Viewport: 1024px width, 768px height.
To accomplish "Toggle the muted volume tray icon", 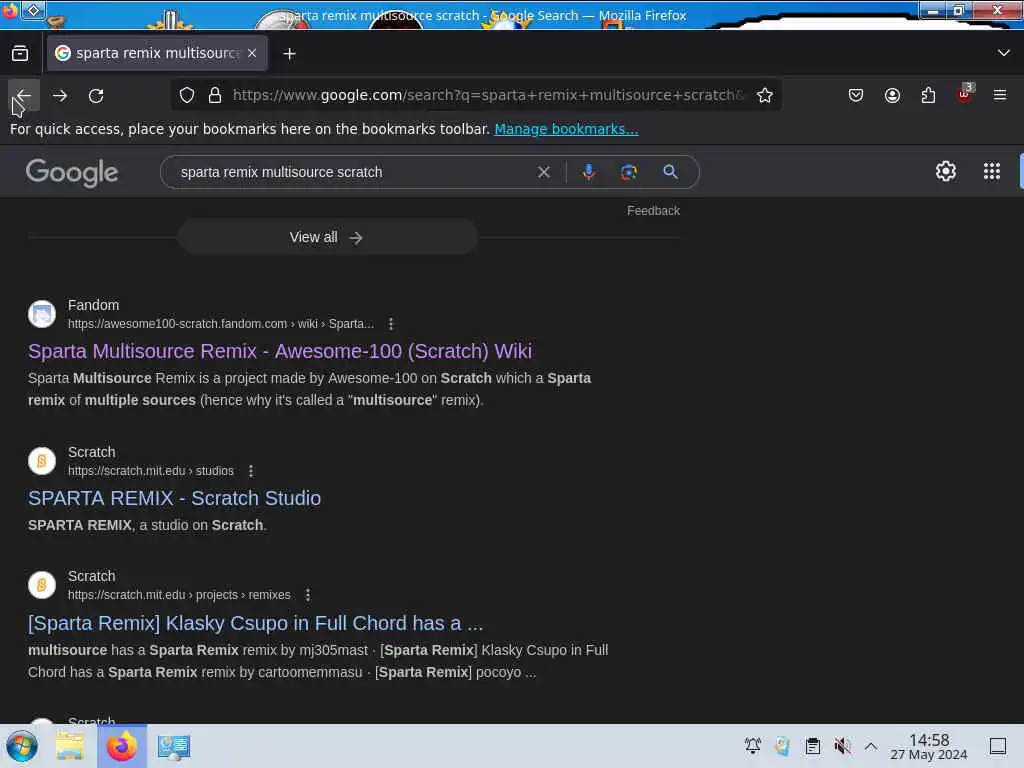I will tap(842, 746).
